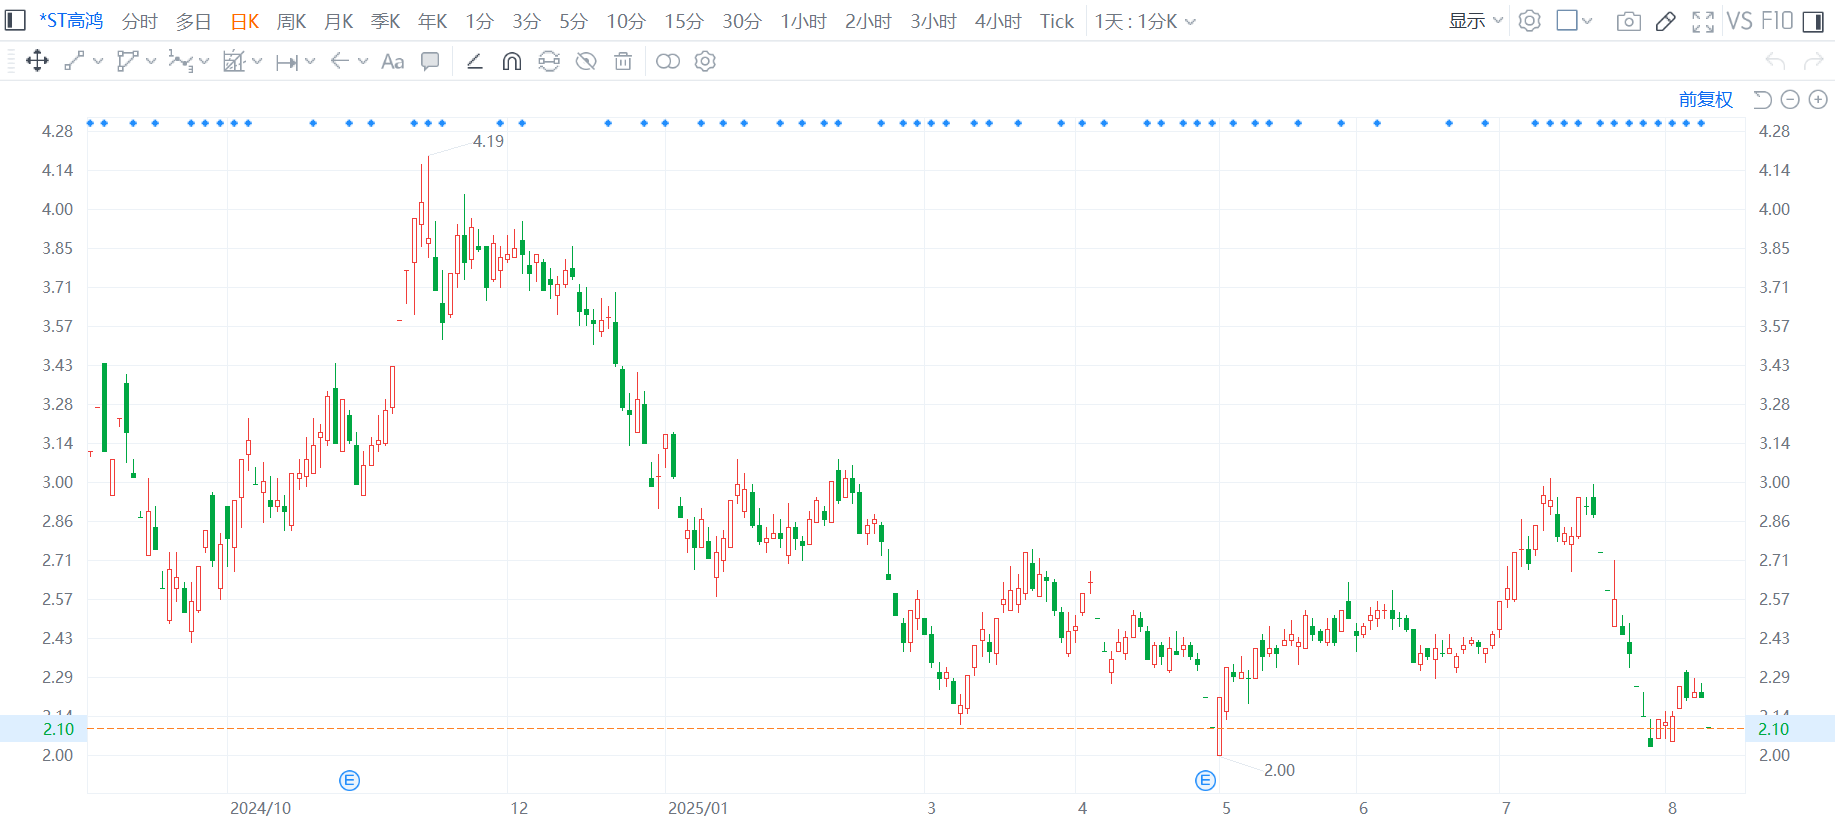The height and width of the screenshot is (829, 1836).
Task: Switch to 周K weekly chart tab
Action: pos(291,21)
